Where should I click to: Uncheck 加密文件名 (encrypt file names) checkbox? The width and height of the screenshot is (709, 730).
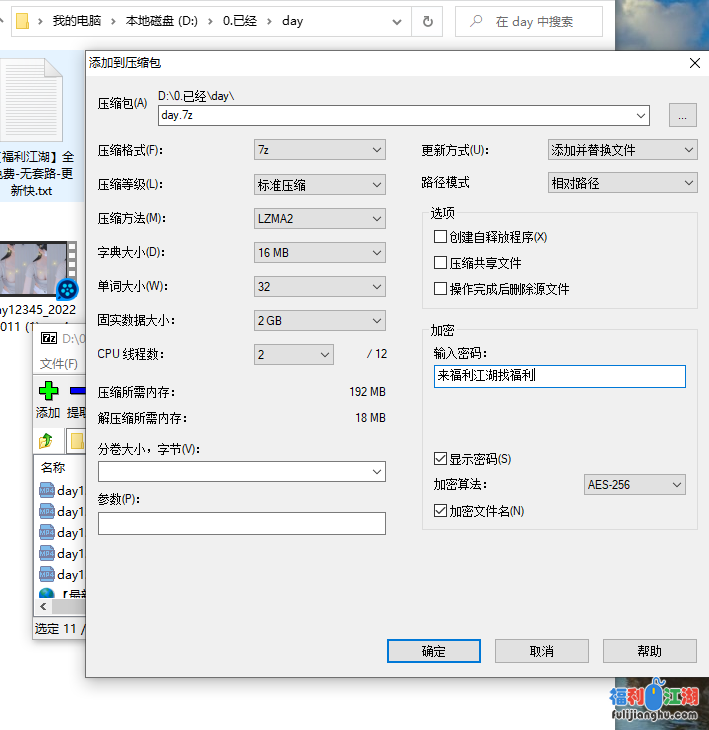[440, 511]
